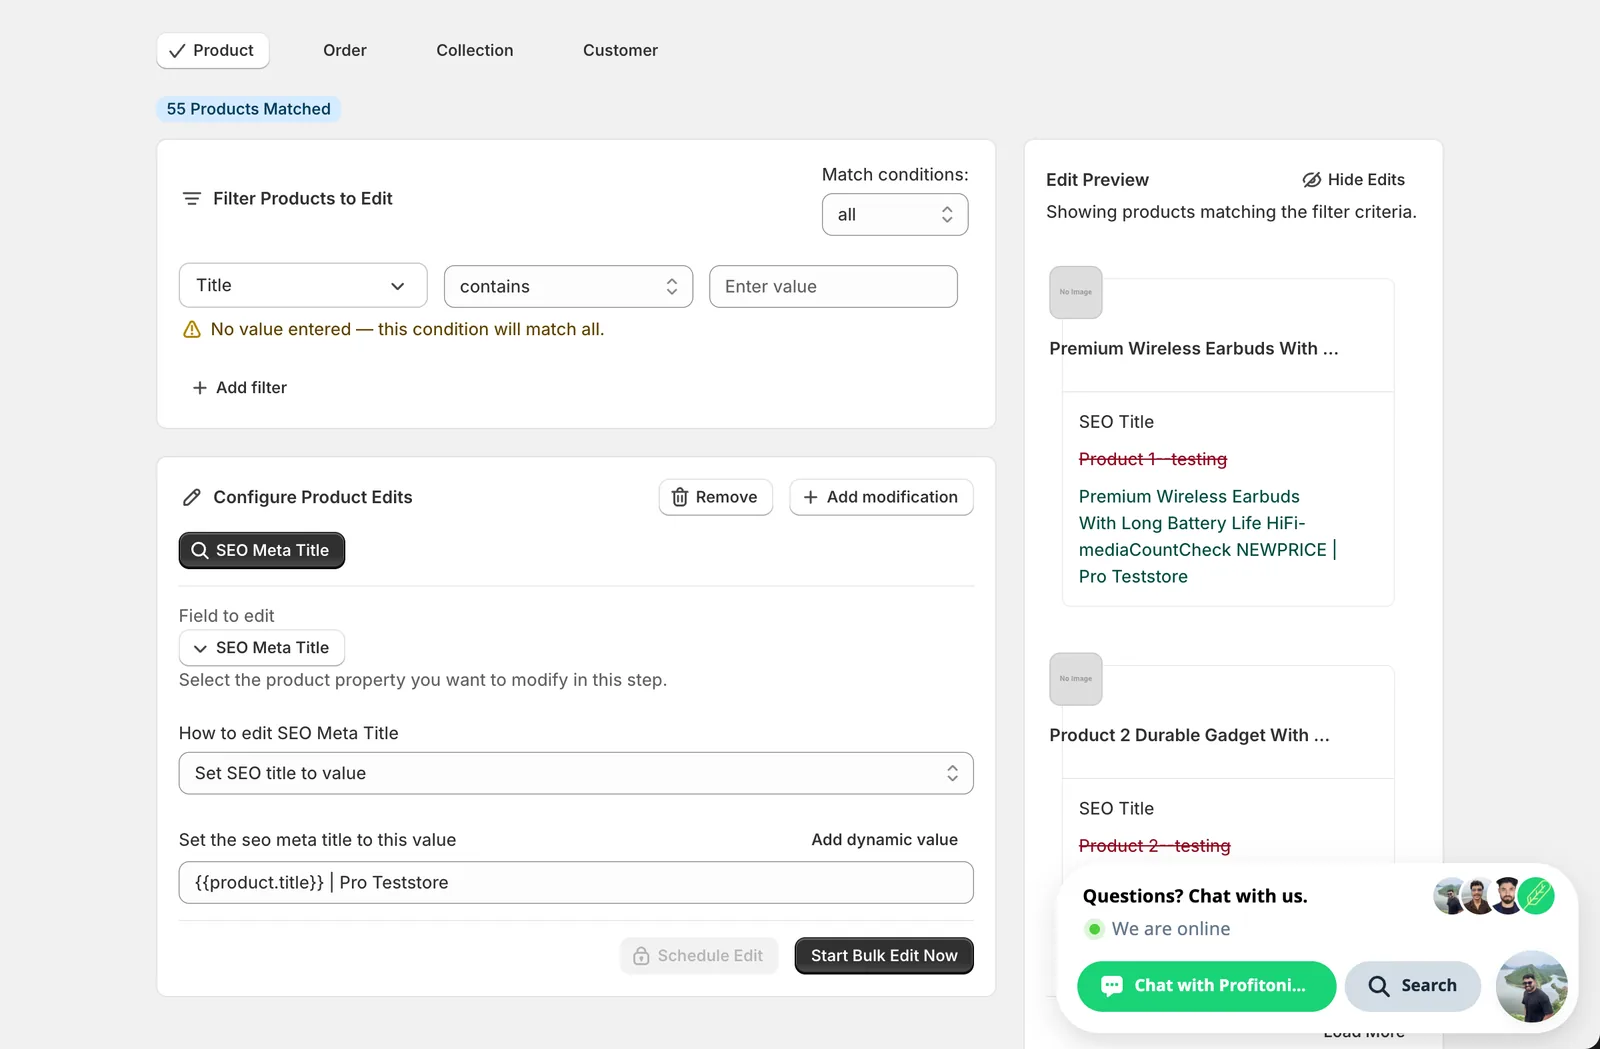
Task: Click the filter lines icon beside Filter Products
Action: coord(192,199)
